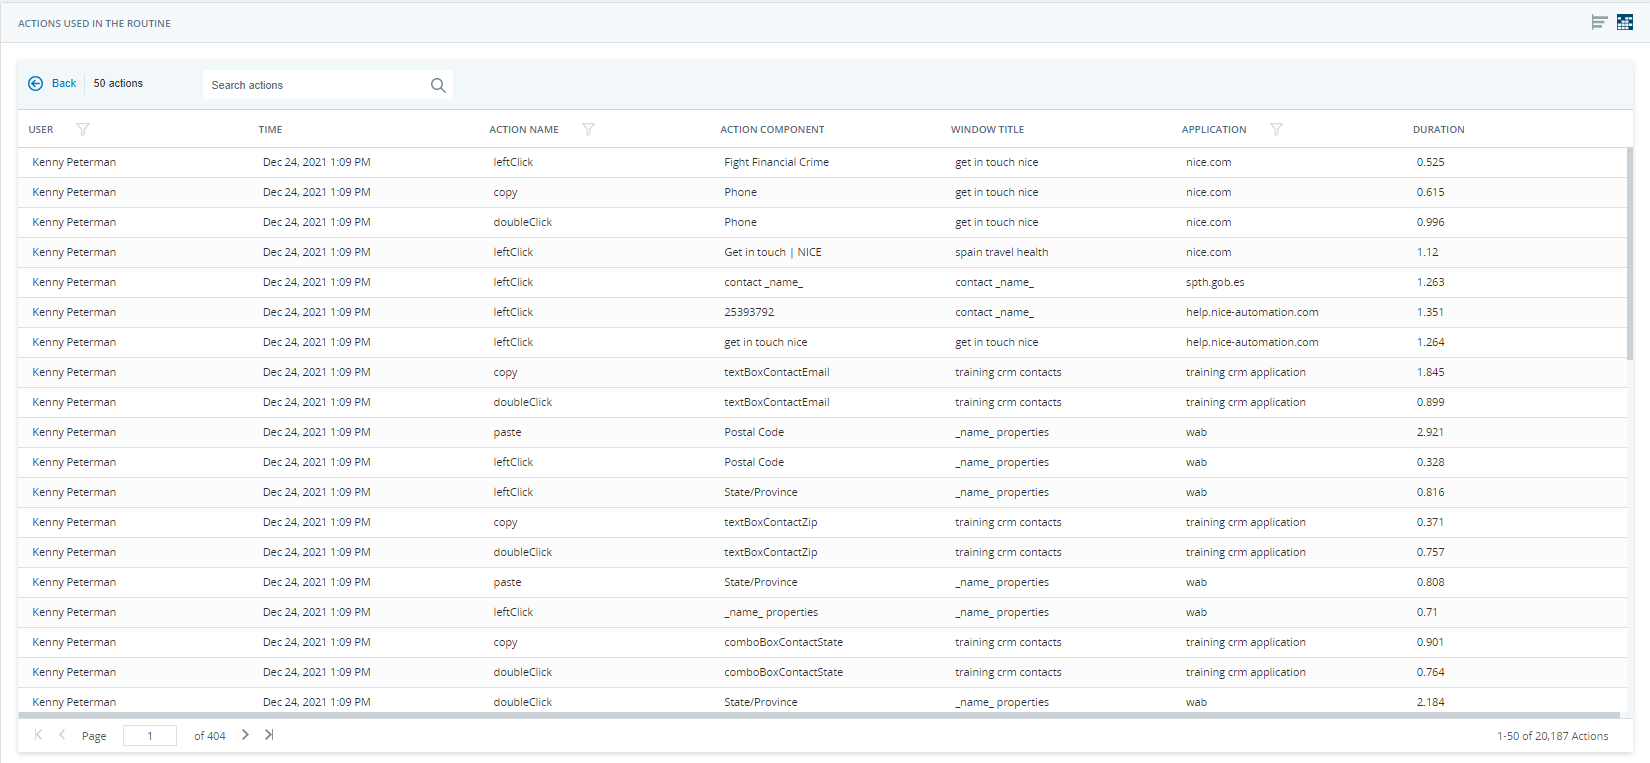Open the User column filter
Screen dimensions: 1650x763
coord(83,129)
